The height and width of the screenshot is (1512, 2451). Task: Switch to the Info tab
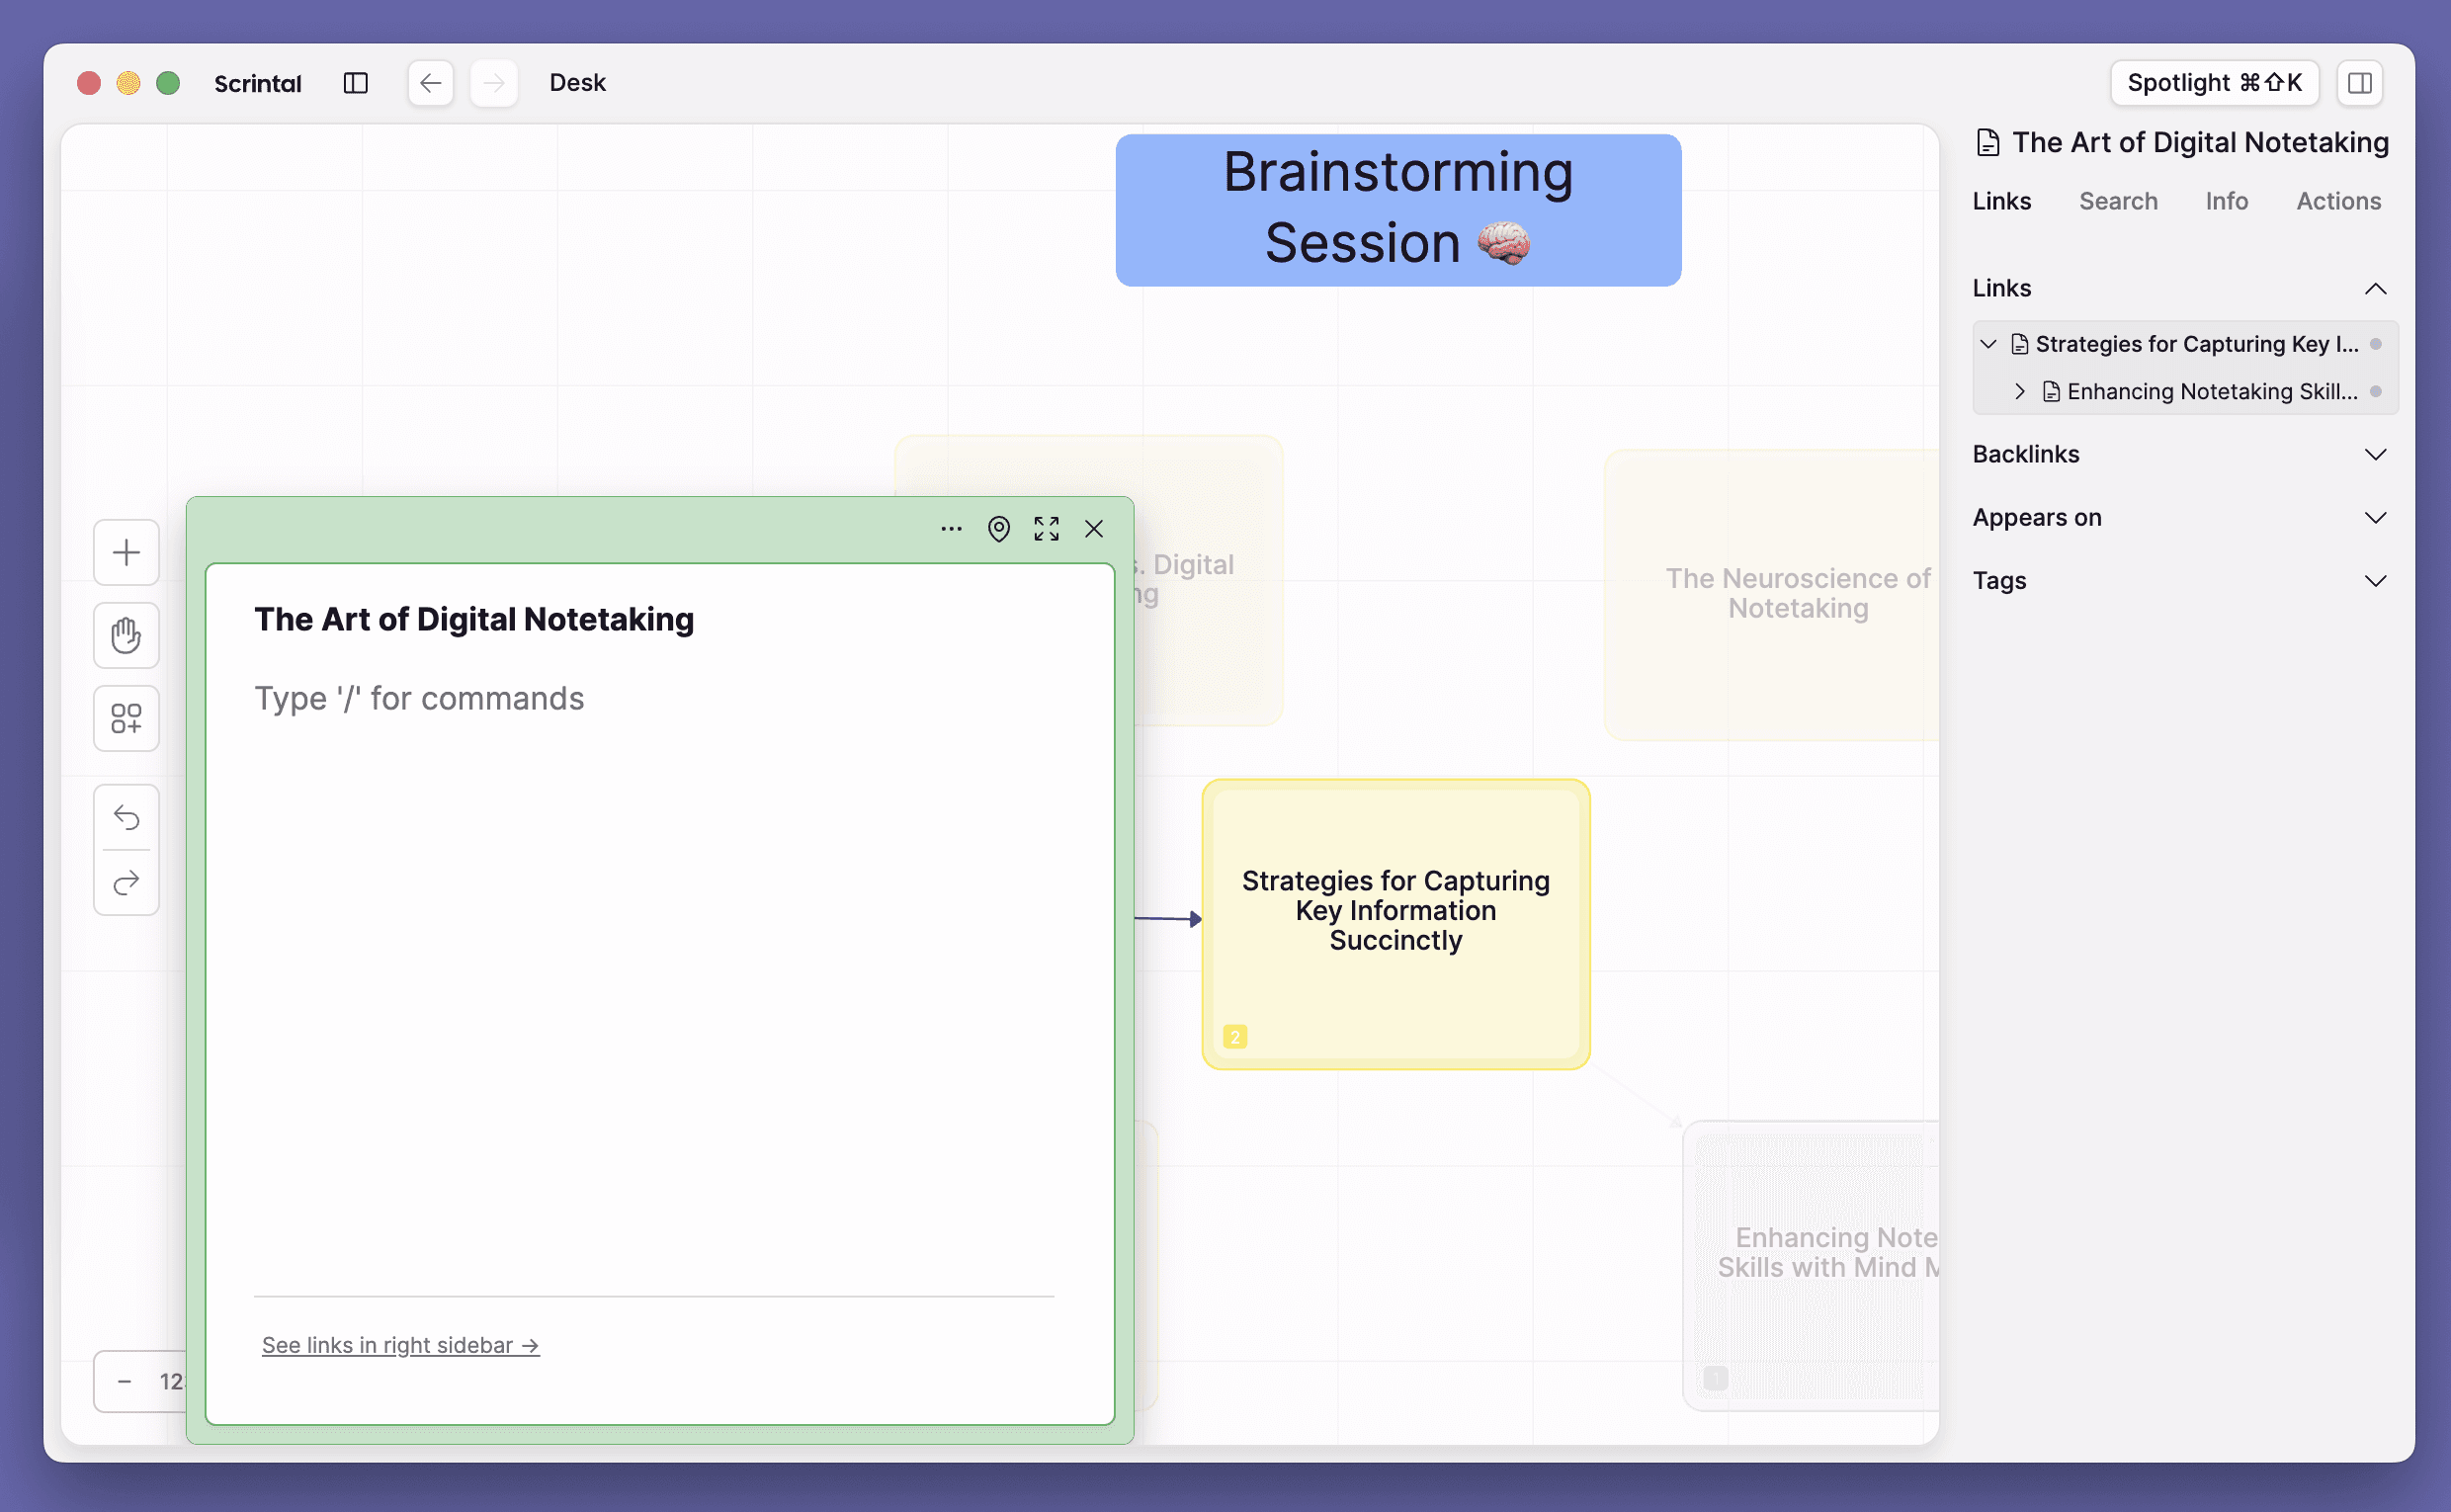(x=2226, y=201)
